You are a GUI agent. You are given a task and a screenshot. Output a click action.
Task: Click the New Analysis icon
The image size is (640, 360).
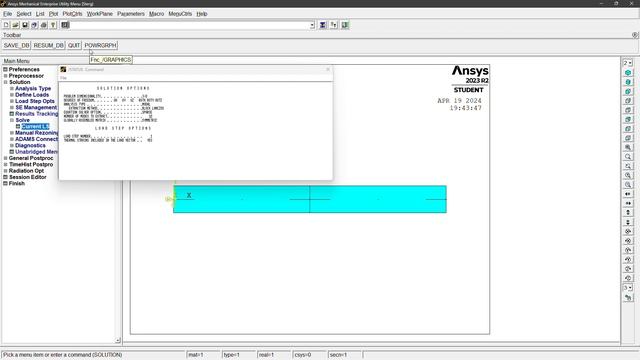coord(6,25)
